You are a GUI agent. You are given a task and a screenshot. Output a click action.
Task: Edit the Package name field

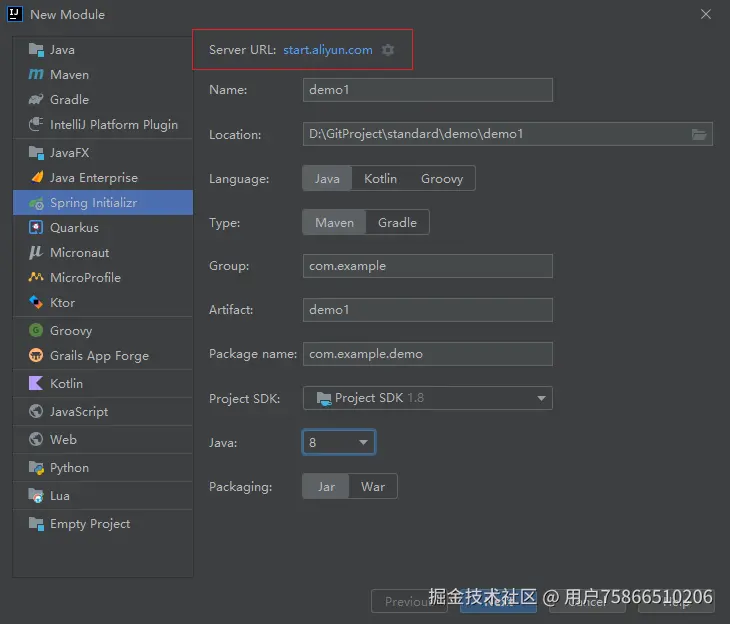click(428, 354)
